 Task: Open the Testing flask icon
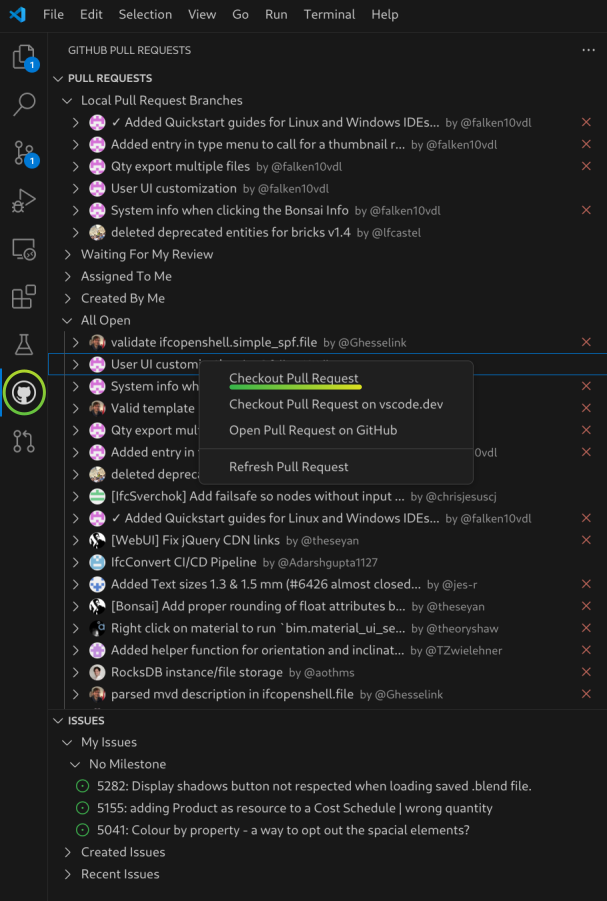click(24, 345)
